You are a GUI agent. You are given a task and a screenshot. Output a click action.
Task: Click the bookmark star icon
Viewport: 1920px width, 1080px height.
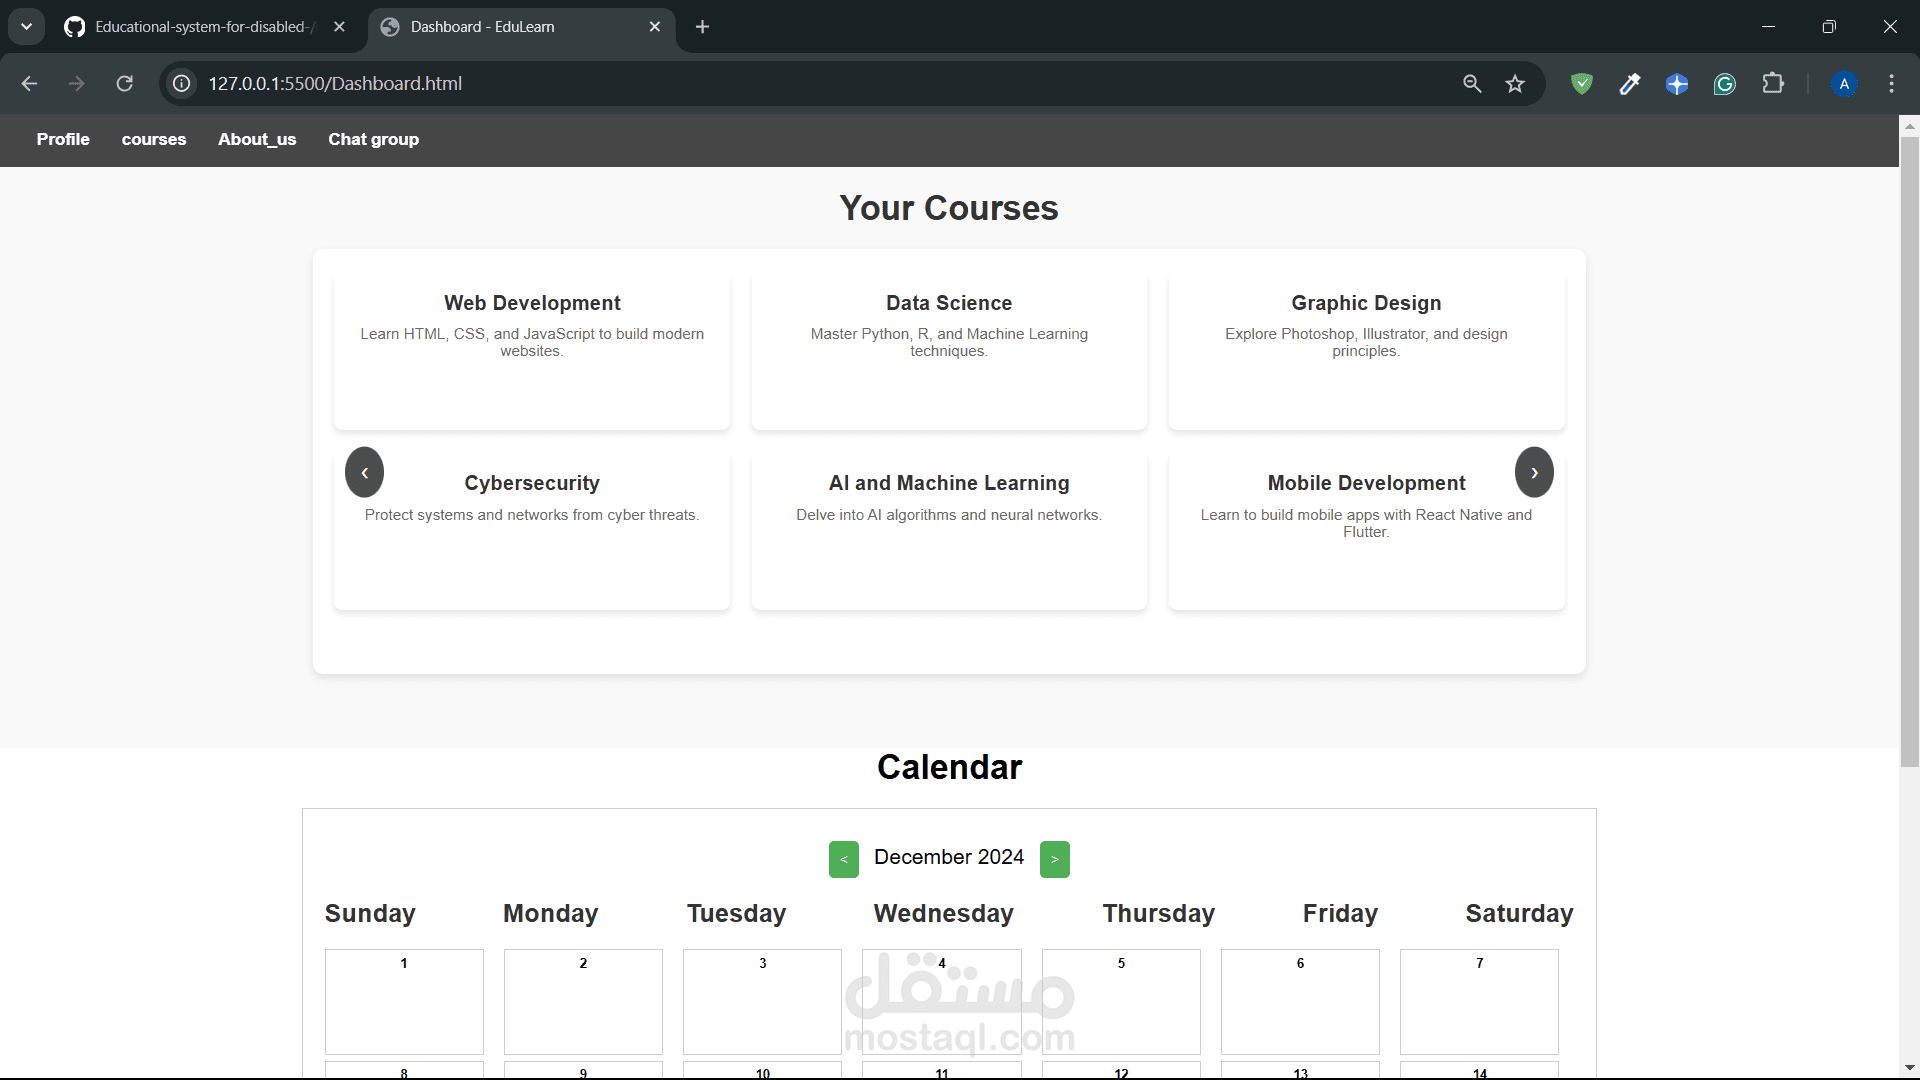(1515, 84)
